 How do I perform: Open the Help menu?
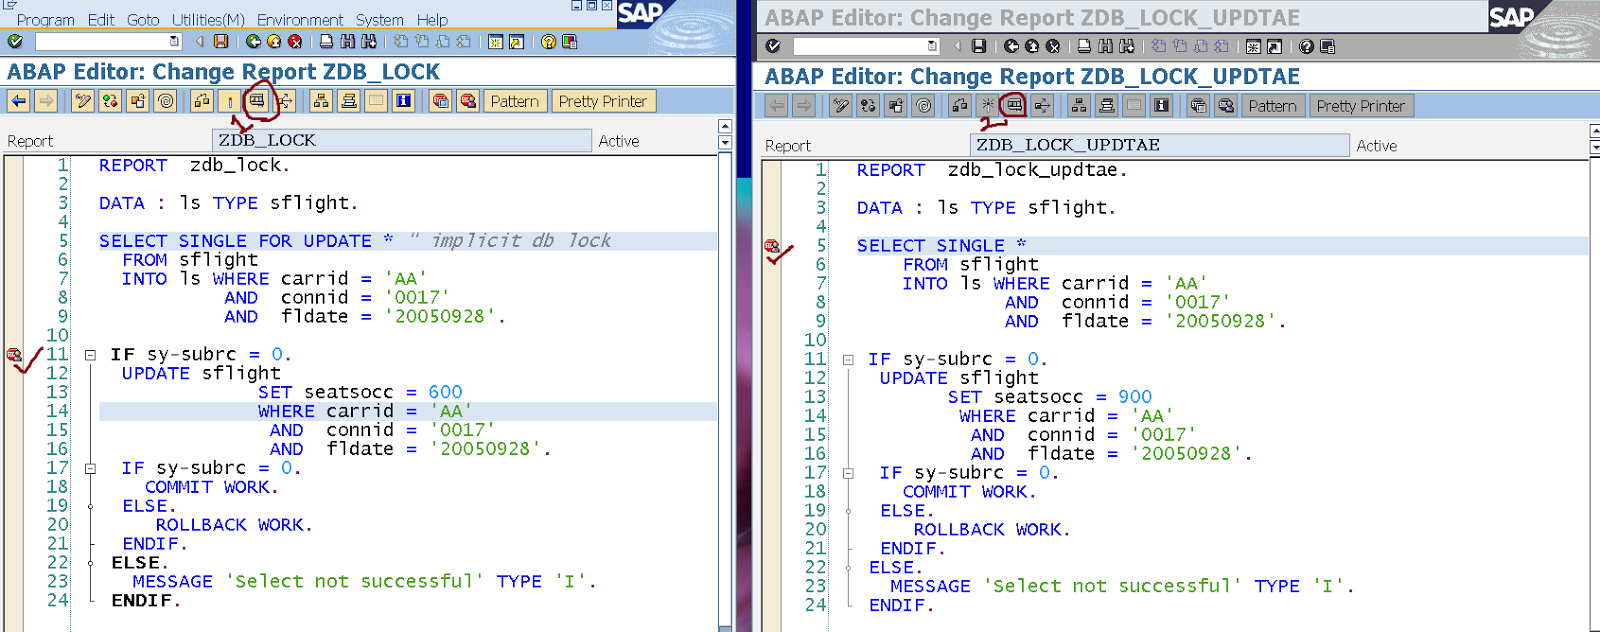point(432,19)
